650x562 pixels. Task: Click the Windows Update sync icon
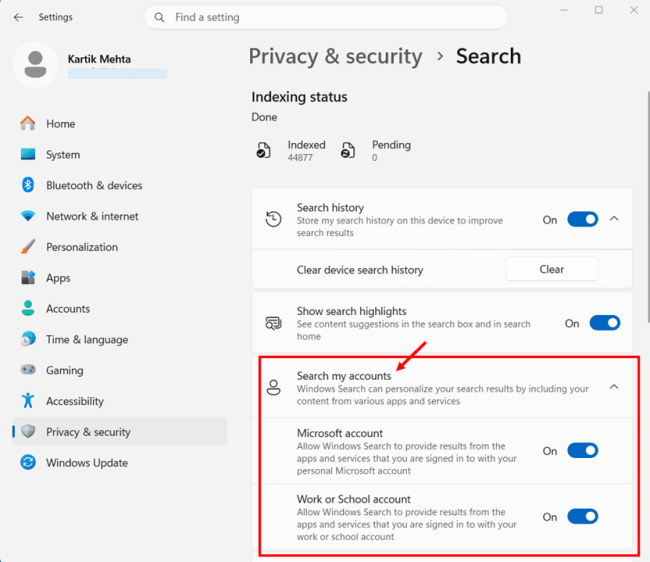tap(28, 462)
